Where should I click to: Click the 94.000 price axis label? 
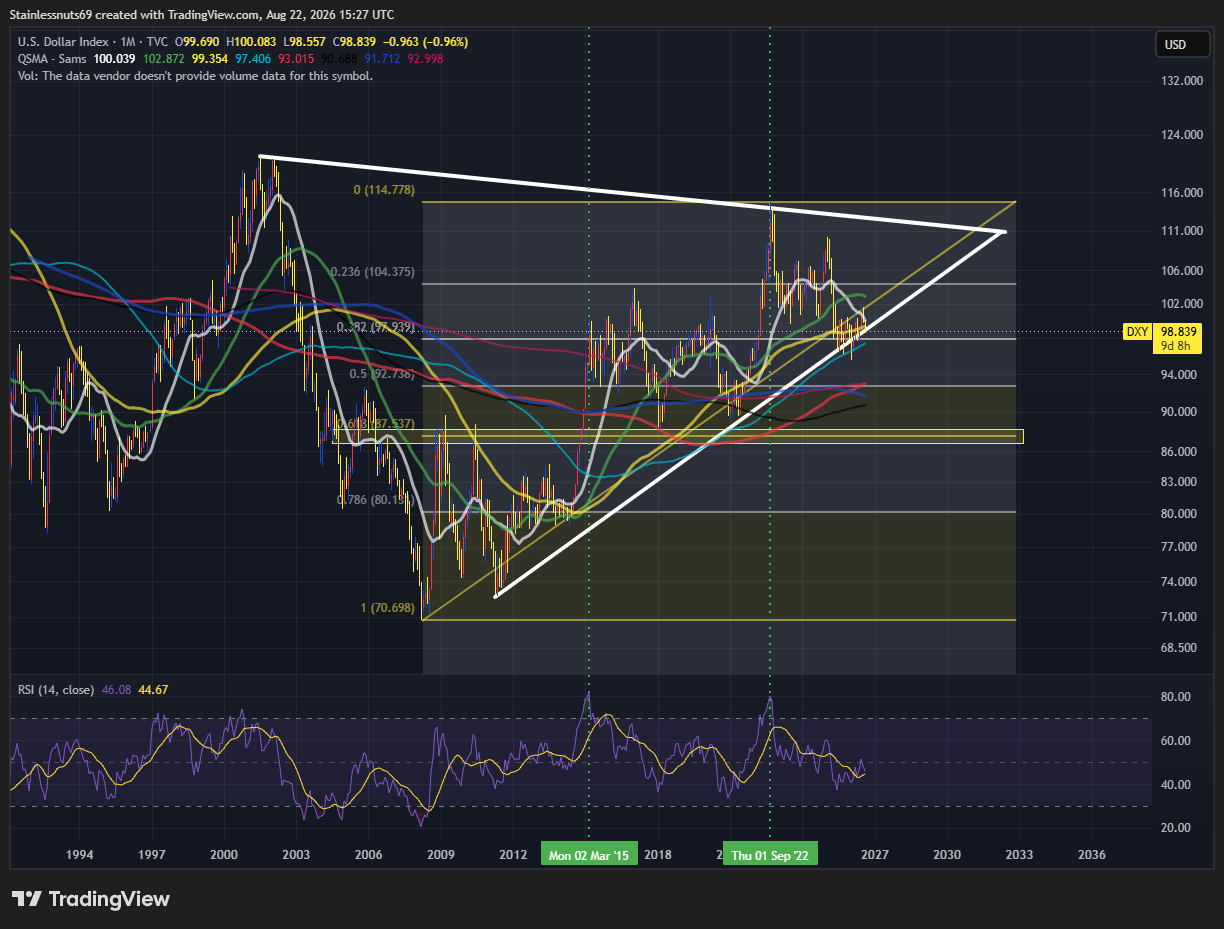click(1181, 375)
